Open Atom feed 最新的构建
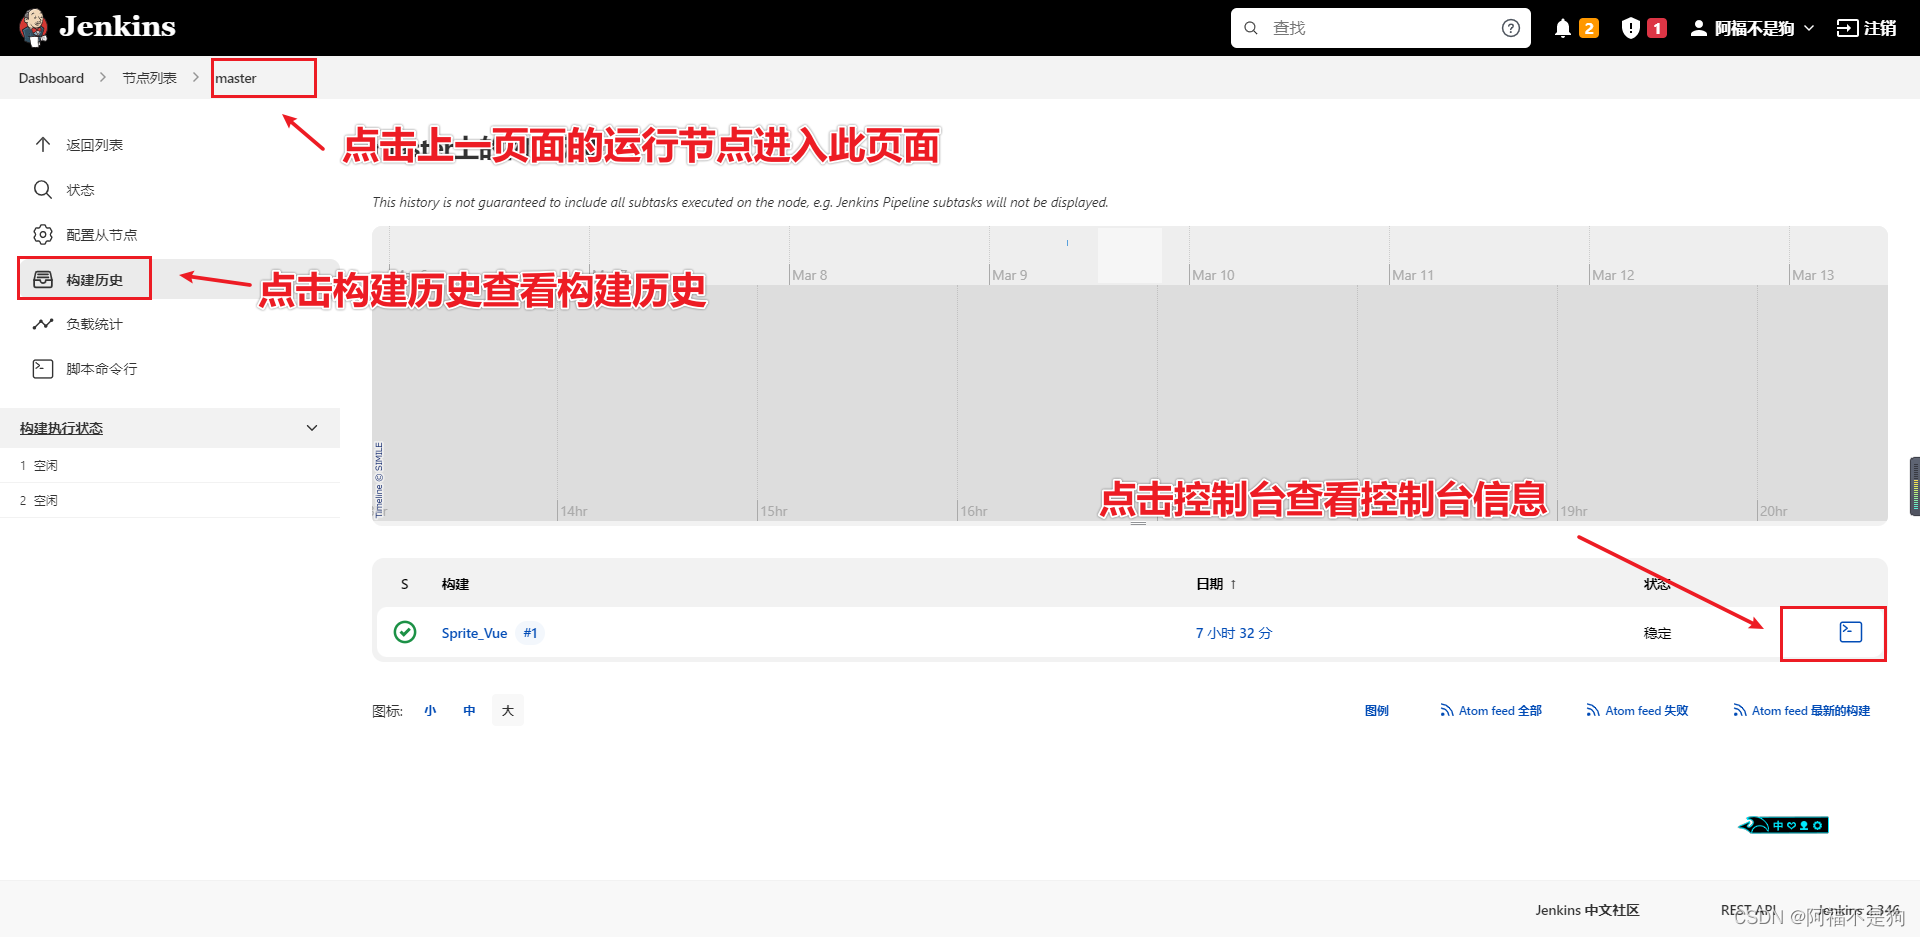Screen dimensions: 1920x937 coord(1801,711)
